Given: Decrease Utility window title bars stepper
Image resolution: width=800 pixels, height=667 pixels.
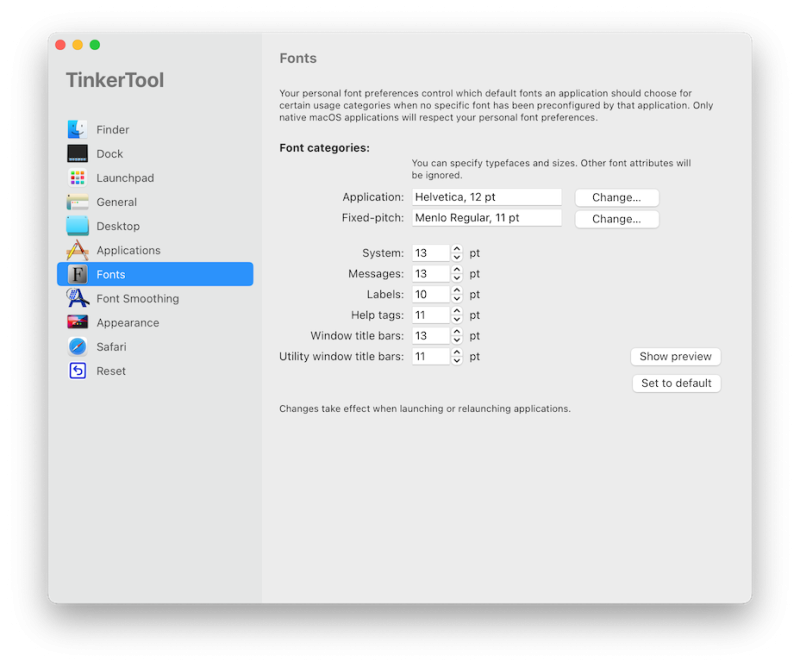Looking at the screenshot, I should [457, 361].
